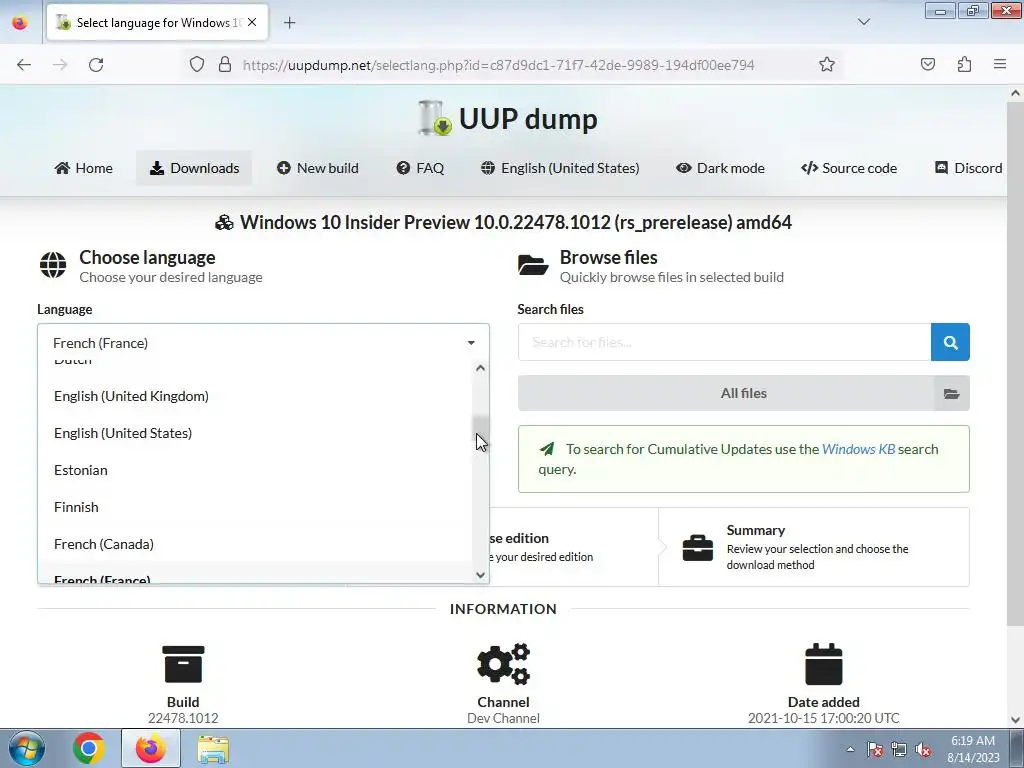Screen dimensions: 1024x768
Task: Choose Estonian from the language list
Action: (x=255, y=470)
